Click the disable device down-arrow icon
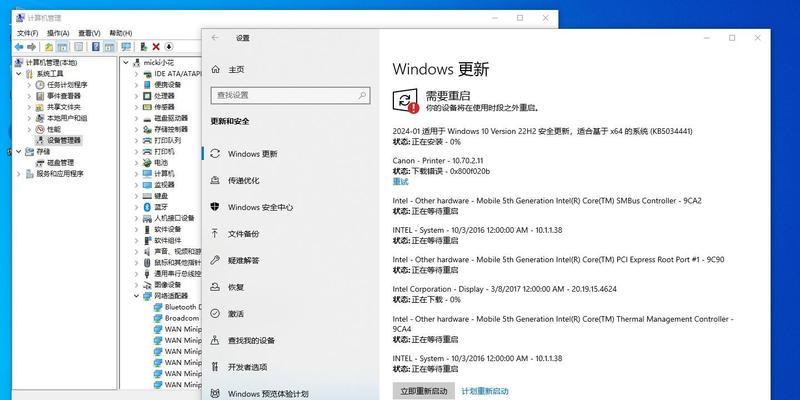Image resolution: width=800 pixels, height=400 pixels. coord(168,47)
